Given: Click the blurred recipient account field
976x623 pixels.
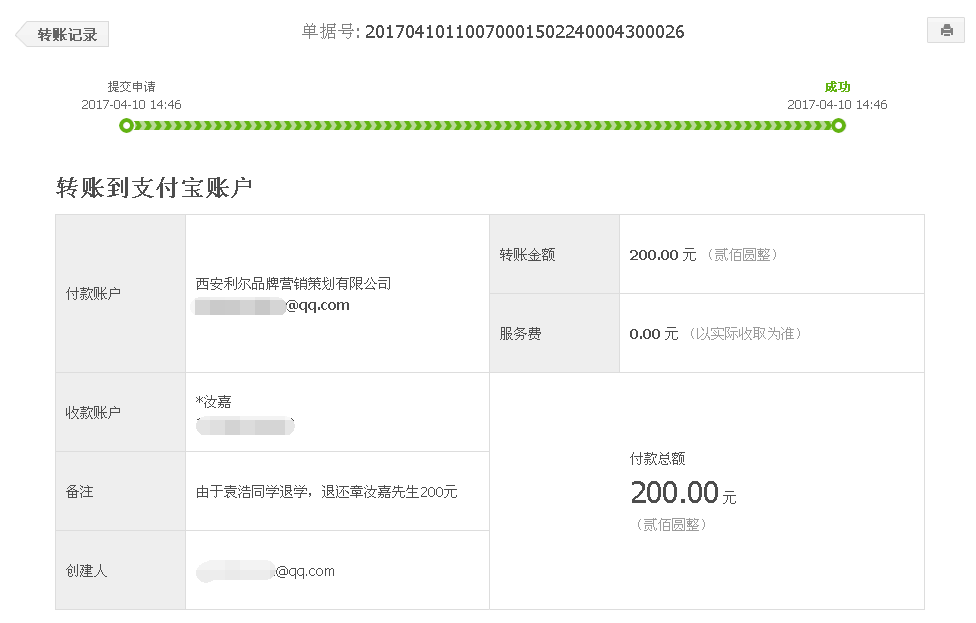Looking at the screenshot, I should pos(245,426).
